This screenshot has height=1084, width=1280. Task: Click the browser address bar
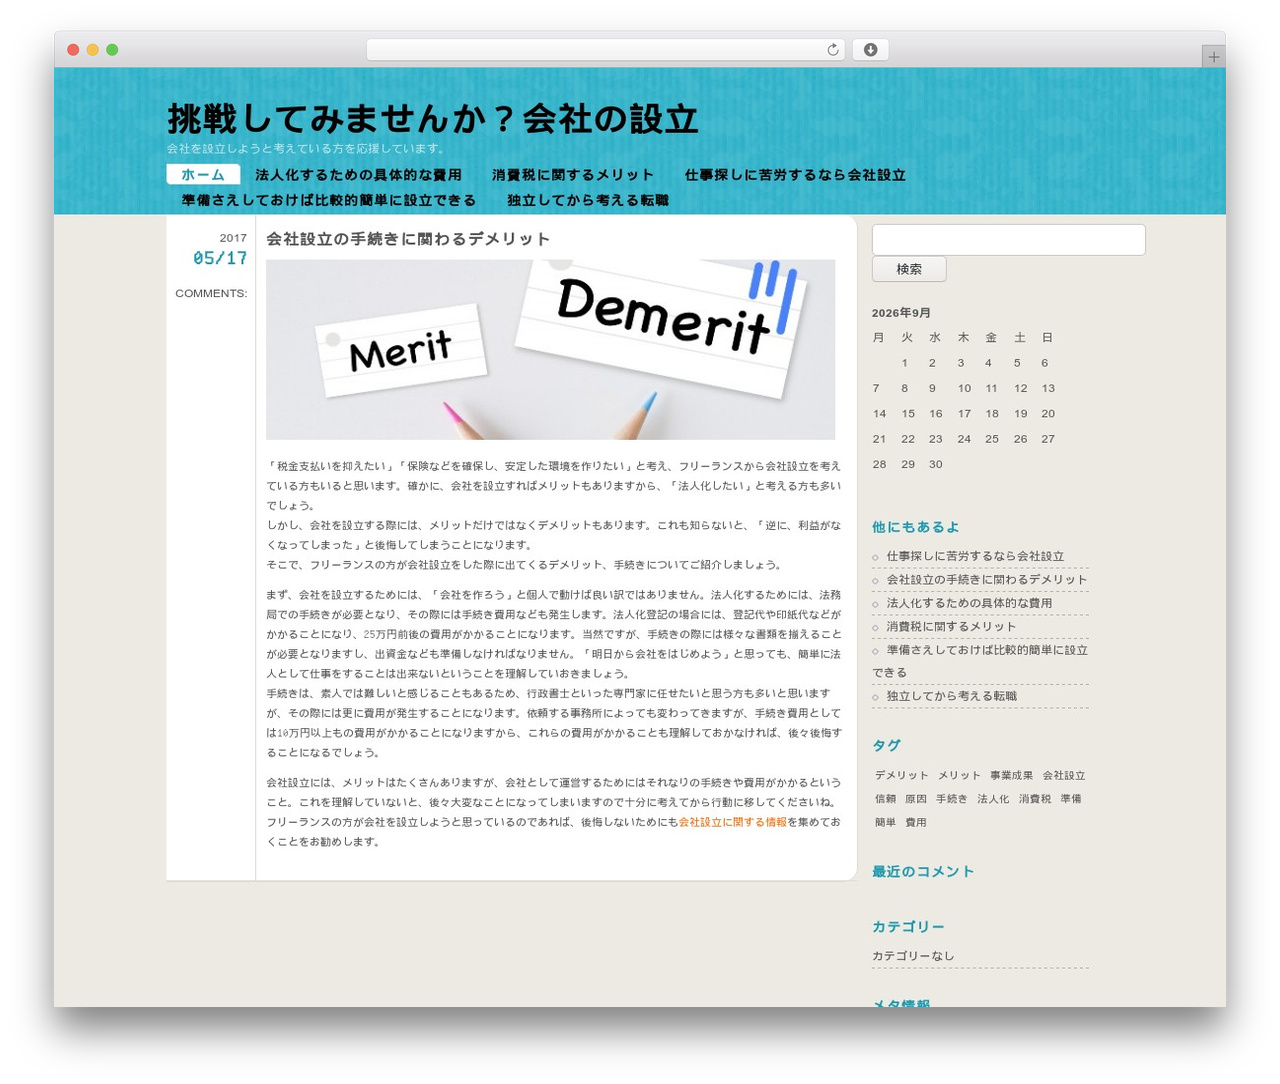(605, 50)
